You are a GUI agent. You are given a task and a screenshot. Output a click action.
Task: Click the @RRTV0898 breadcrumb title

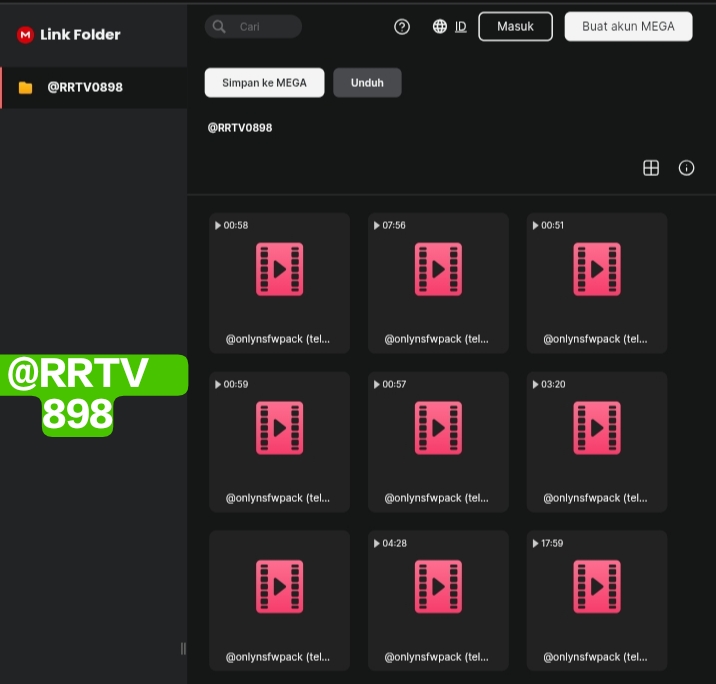point(240,128)
